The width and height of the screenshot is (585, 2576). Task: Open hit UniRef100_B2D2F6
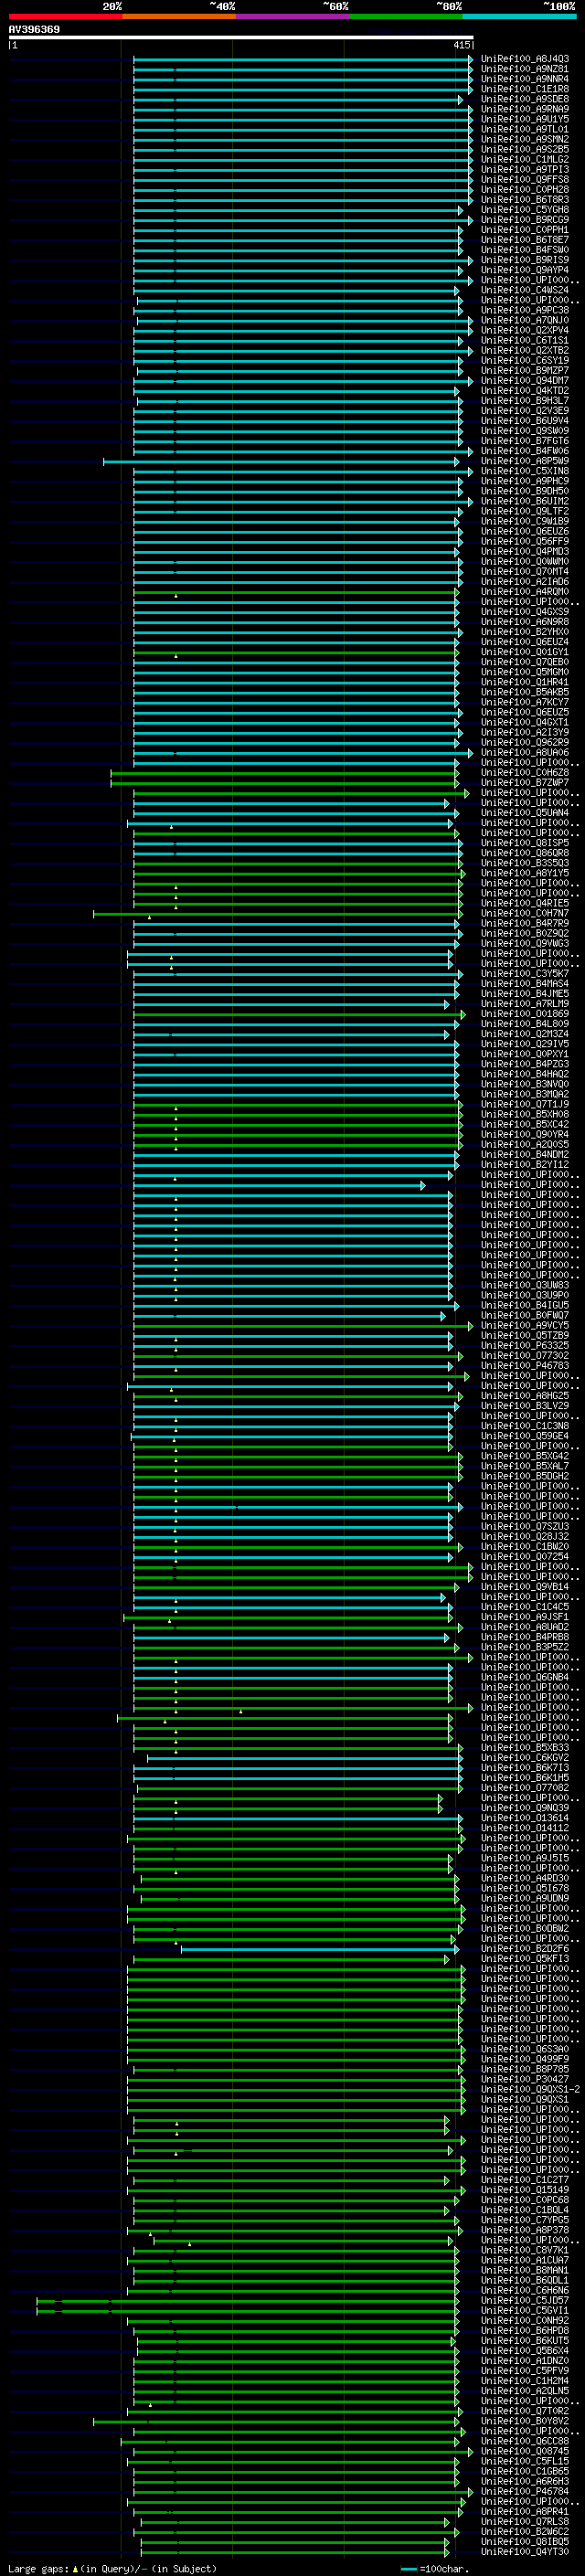pos(525,1948)
